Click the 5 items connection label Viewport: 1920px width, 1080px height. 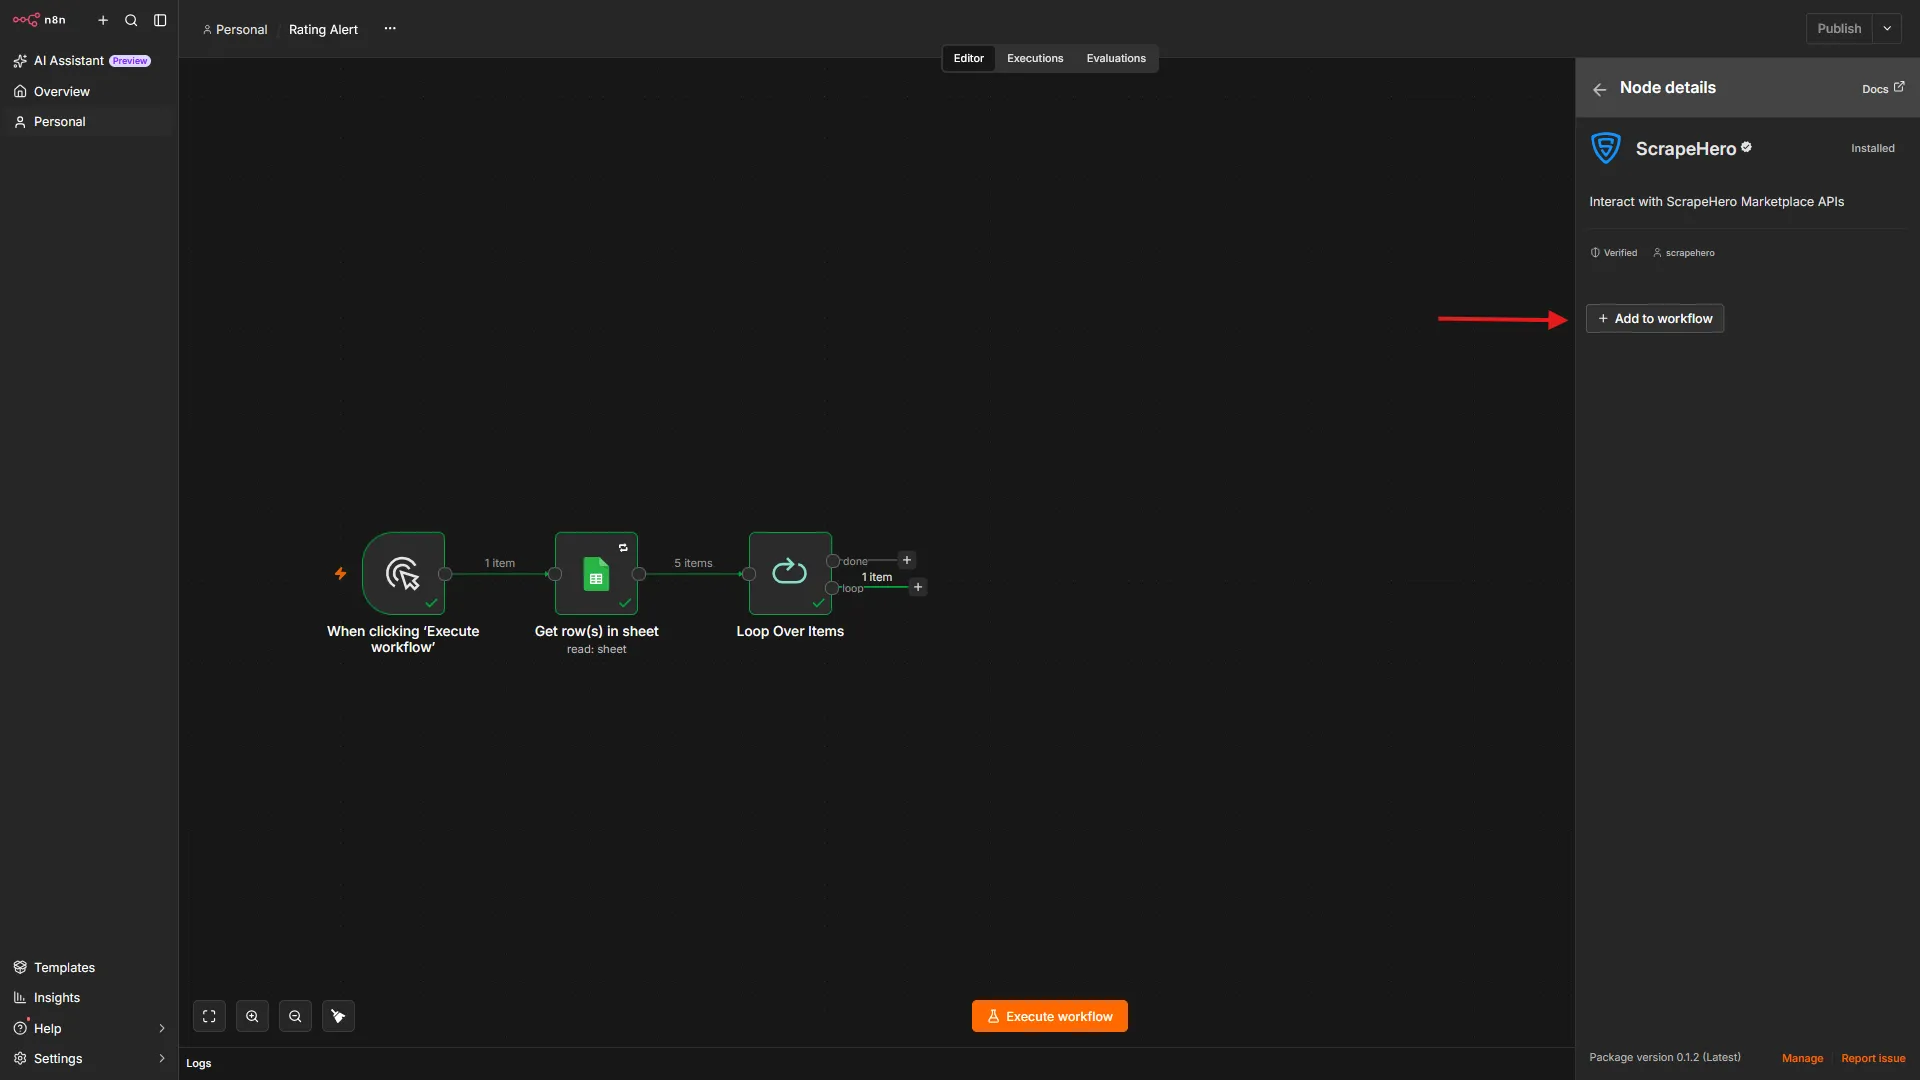point(693,563)
